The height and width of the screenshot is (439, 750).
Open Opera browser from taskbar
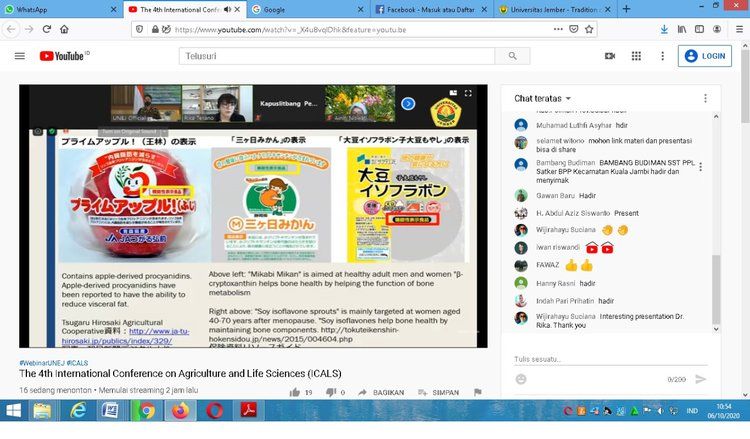[214, 411]
